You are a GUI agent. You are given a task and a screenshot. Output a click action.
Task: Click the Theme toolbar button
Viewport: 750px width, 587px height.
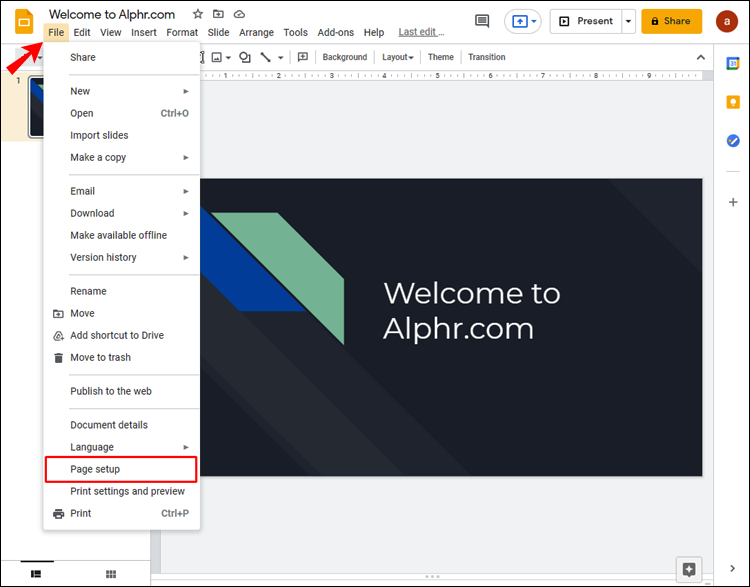(441, 57)
